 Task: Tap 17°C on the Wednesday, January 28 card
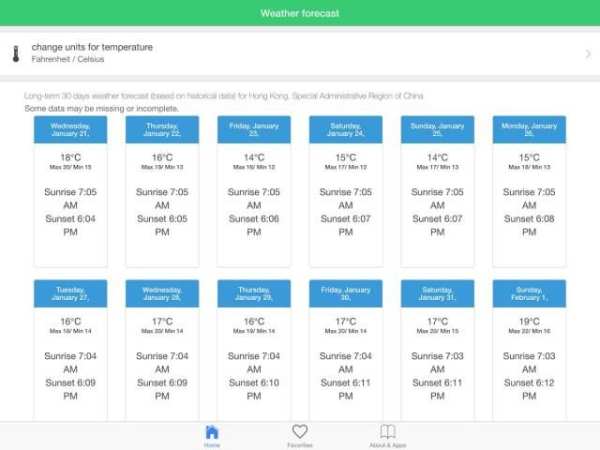(x=162, y=321)
